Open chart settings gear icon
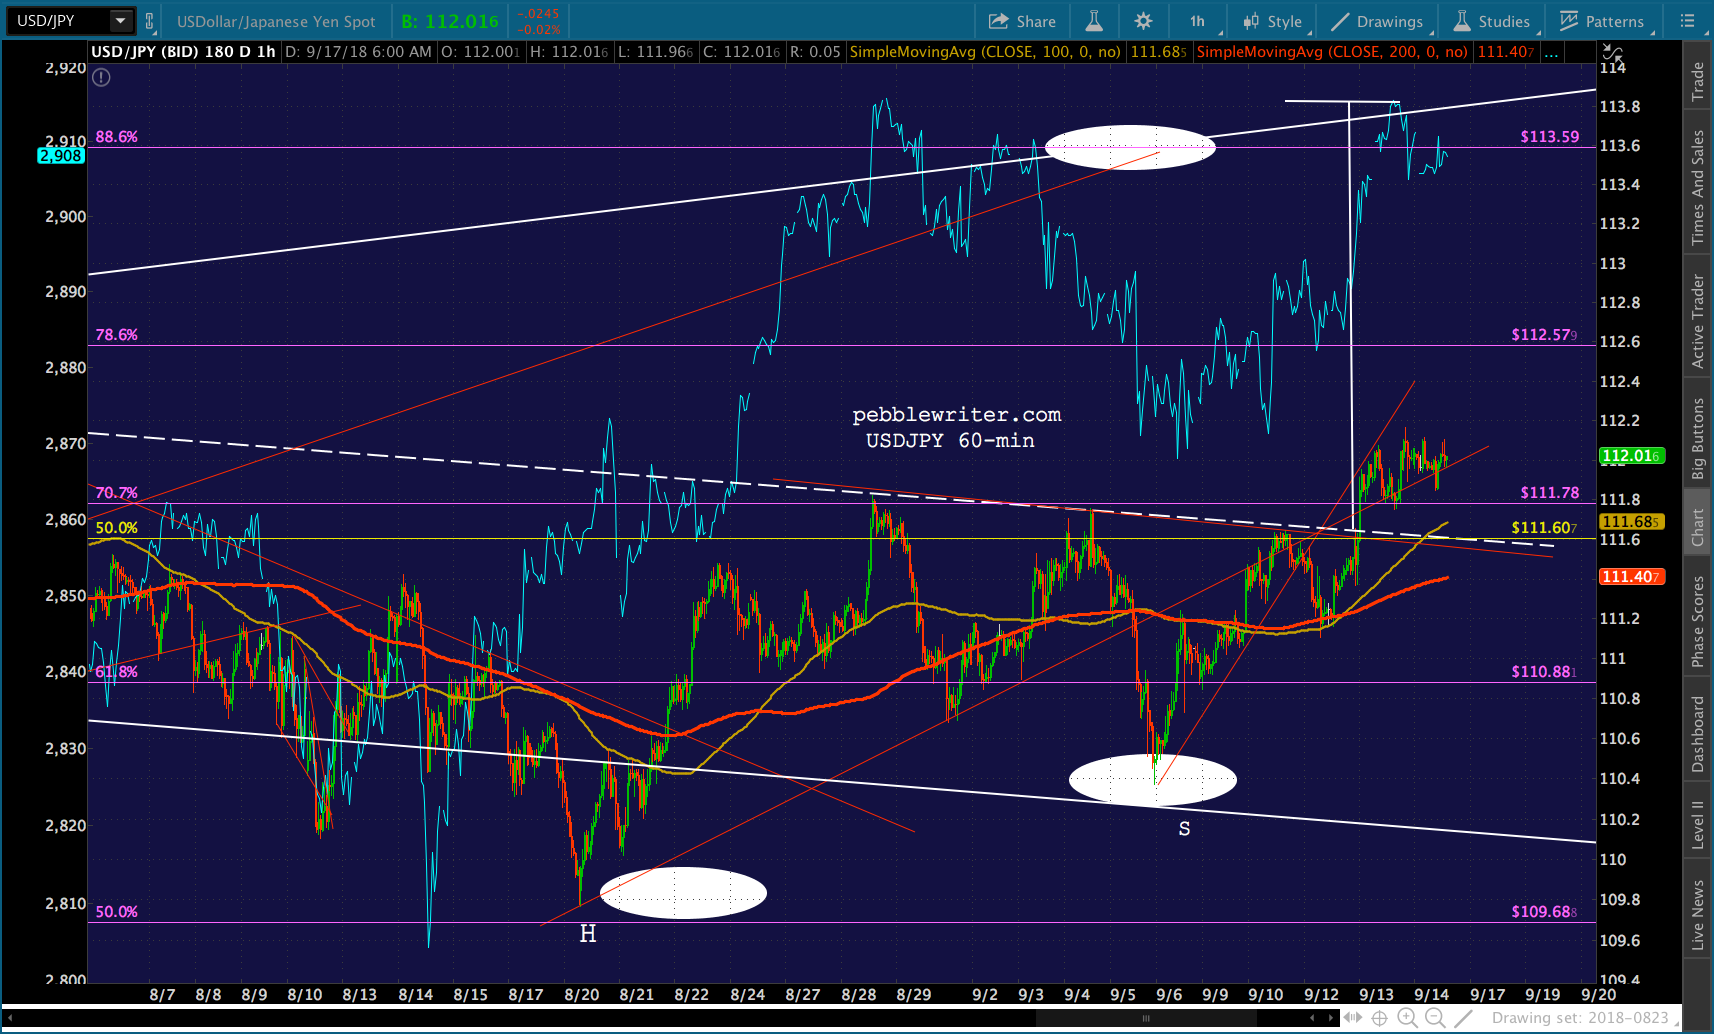 [1143, 21]
